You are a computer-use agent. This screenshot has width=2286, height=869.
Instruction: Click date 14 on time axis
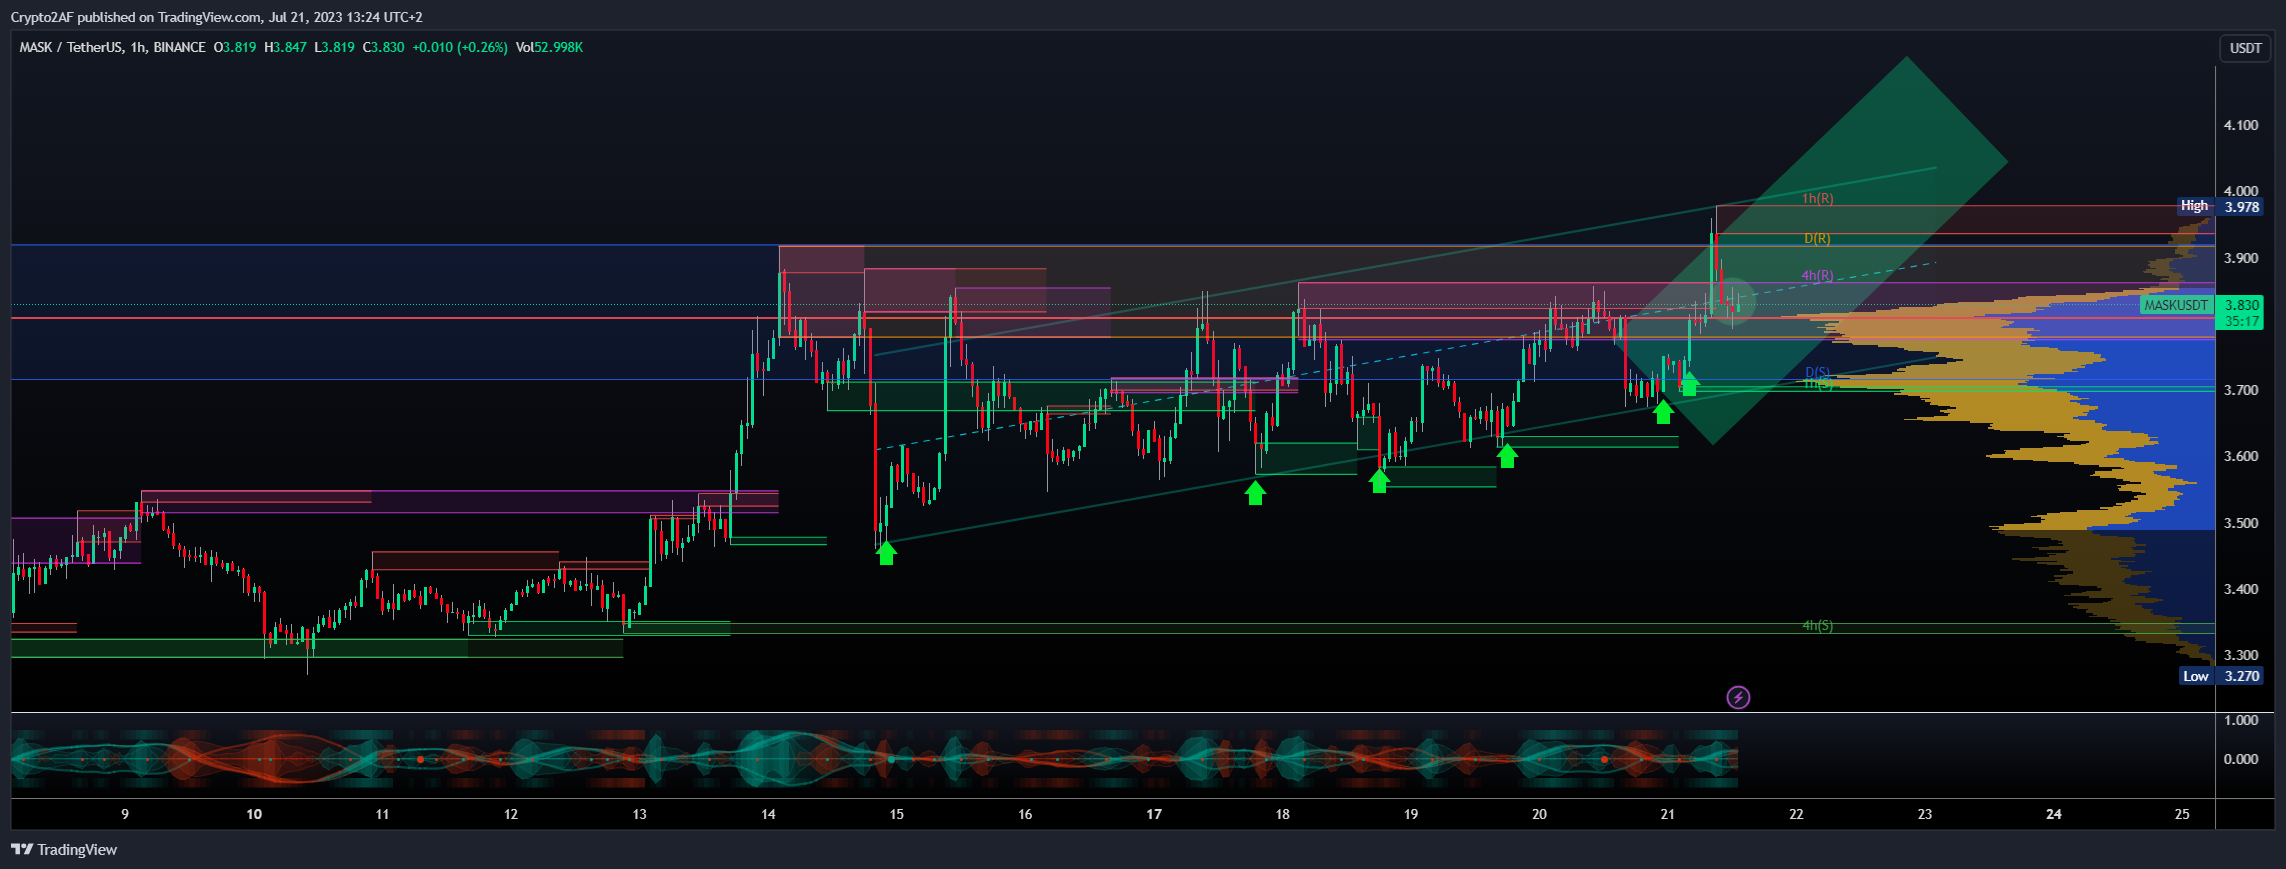(x=768, y=814)
